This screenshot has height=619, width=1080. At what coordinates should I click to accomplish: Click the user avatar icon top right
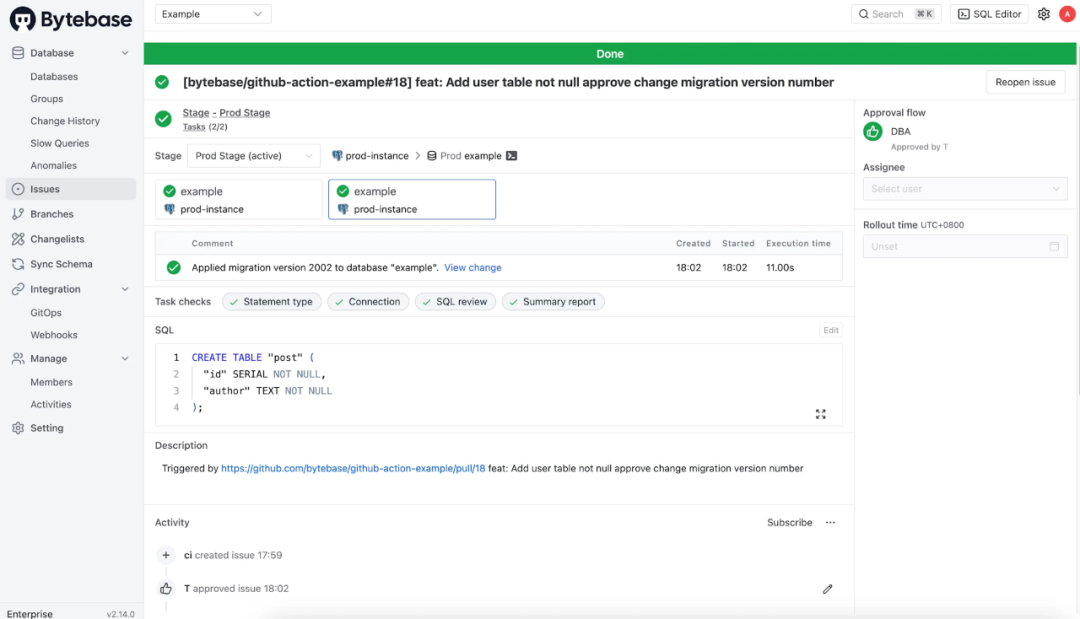tap(1066, 14)
